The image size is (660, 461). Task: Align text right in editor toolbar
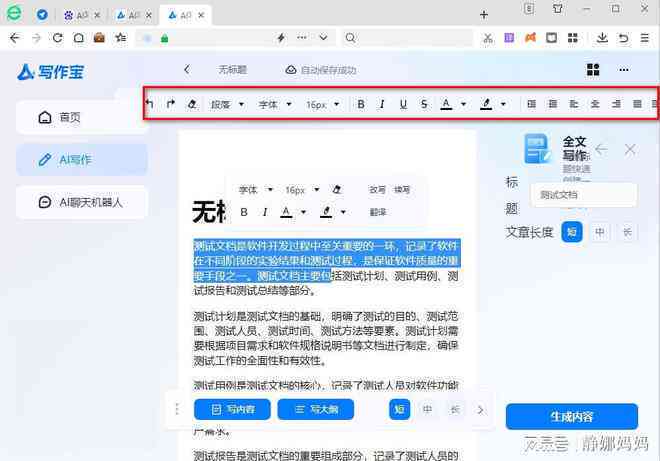616,104
